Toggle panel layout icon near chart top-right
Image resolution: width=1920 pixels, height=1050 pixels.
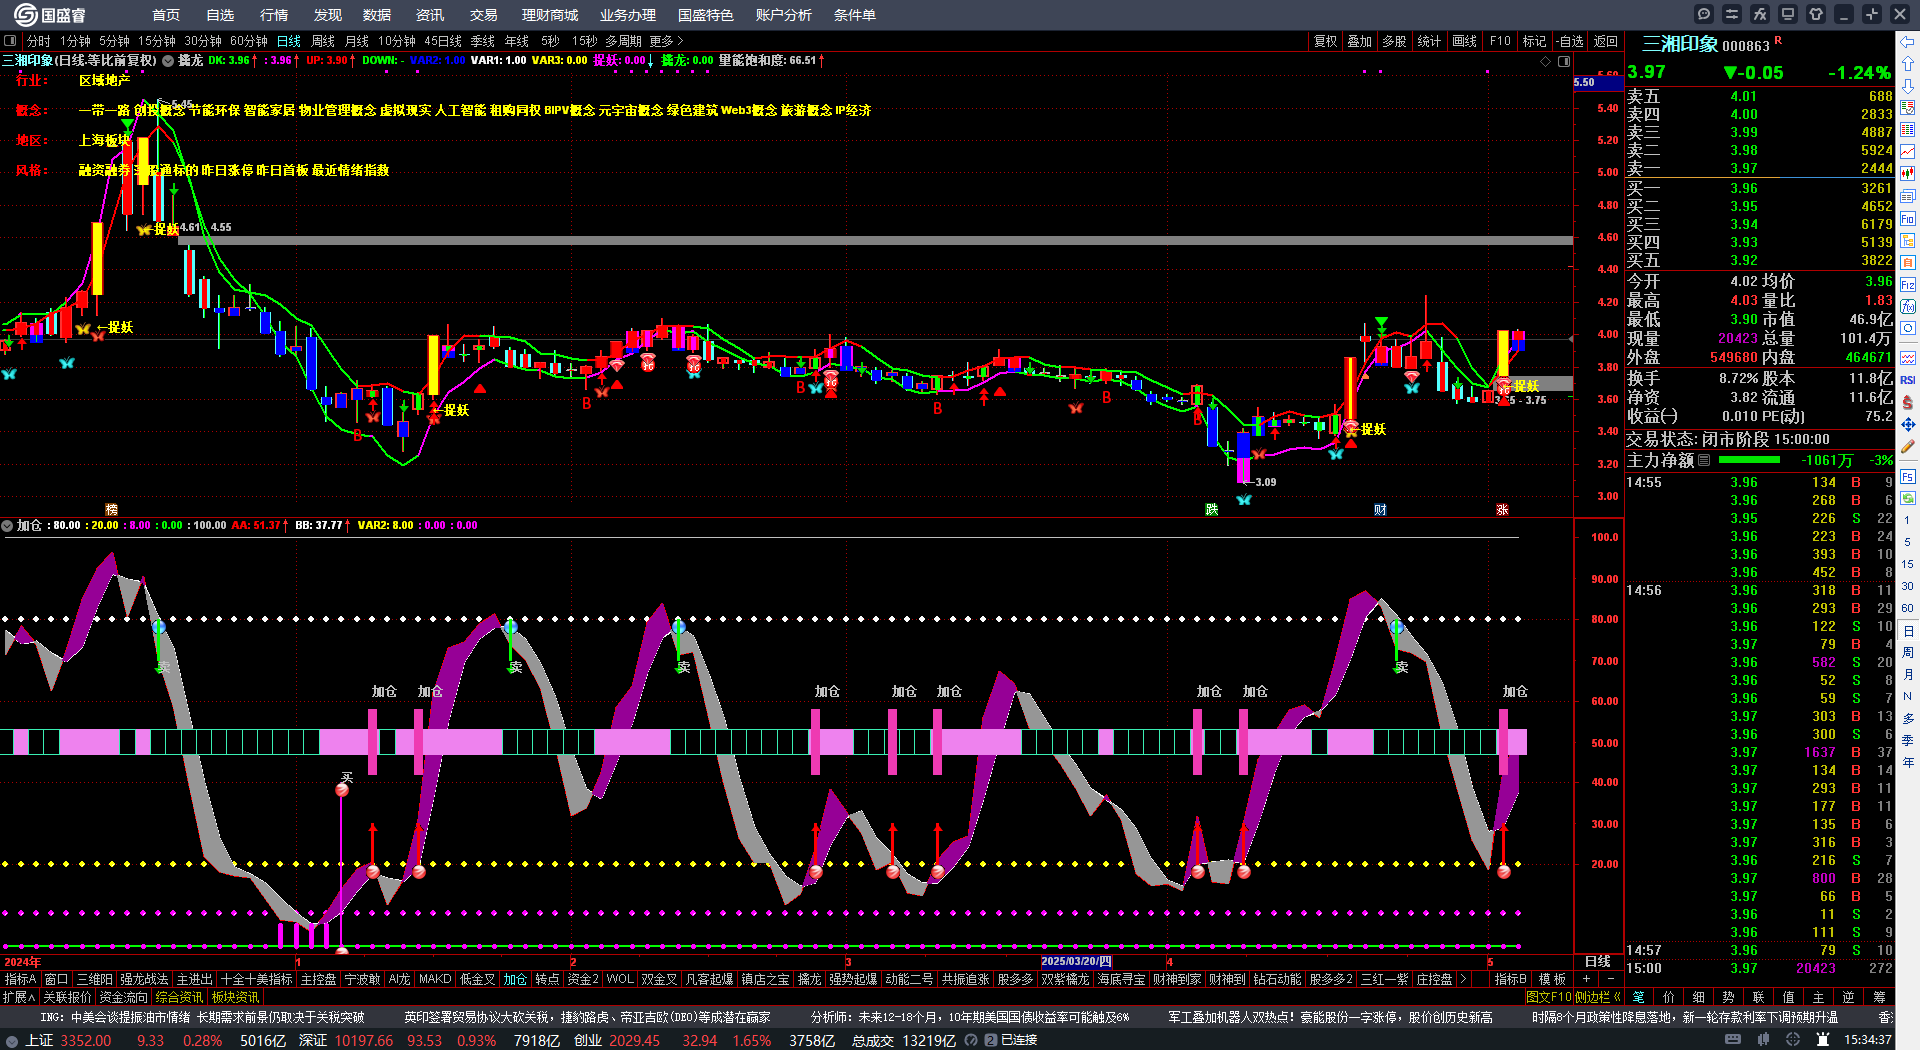tap(1563, 61)
